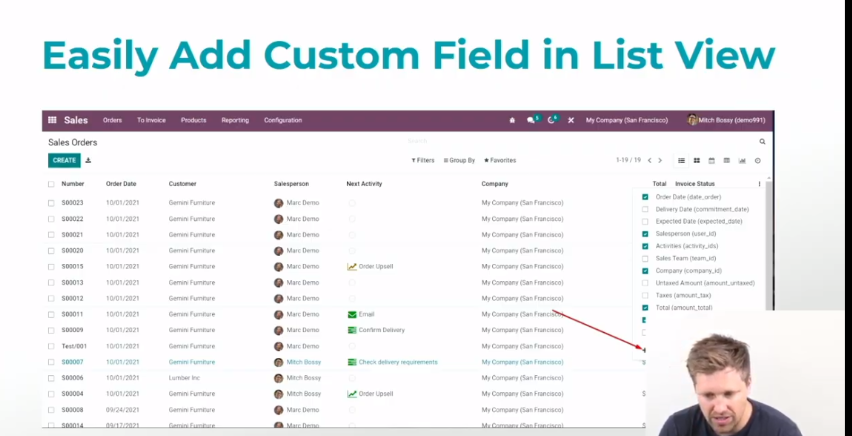Open the Configuration menu
The height and width of the screenshot is (436, 852).
coord(283,120)
